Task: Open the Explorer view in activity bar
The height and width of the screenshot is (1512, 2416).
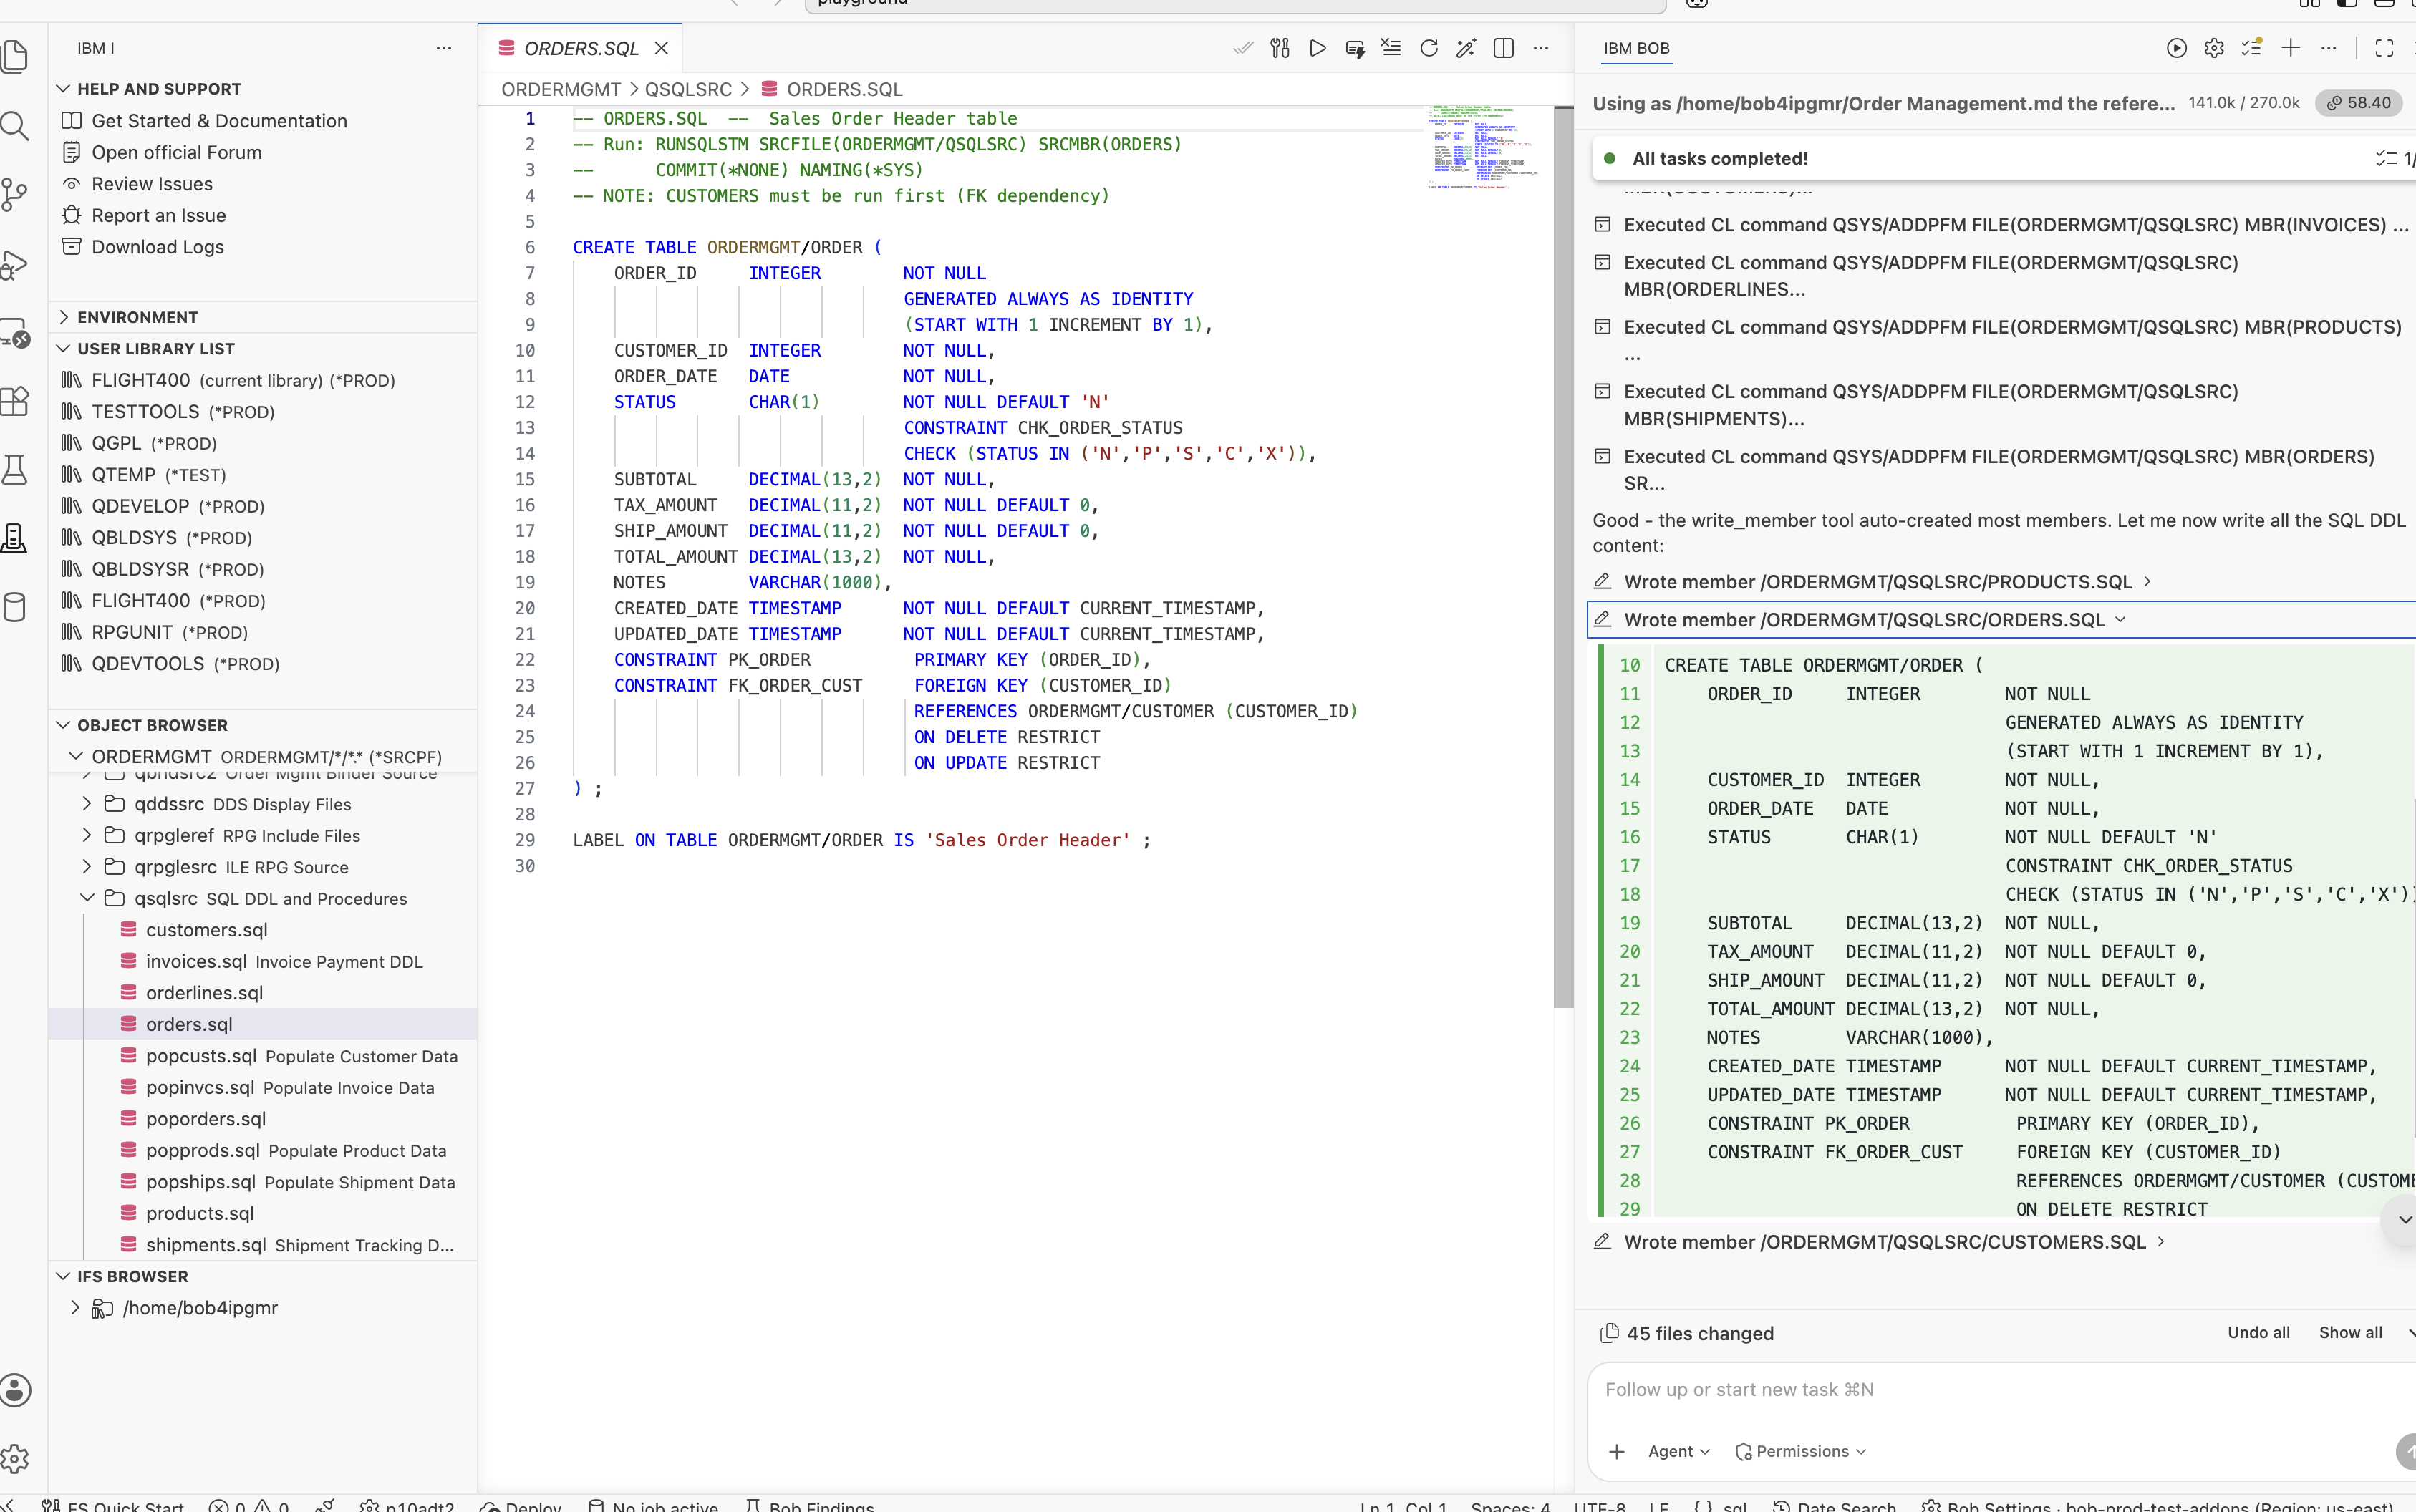Action: tap(14, 57)
